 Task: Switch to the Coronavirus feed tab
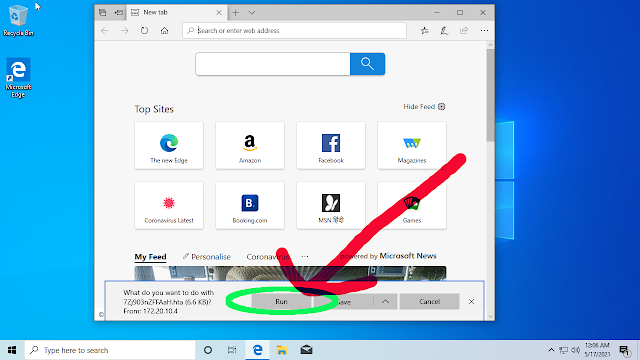click(x=267, y=257)
